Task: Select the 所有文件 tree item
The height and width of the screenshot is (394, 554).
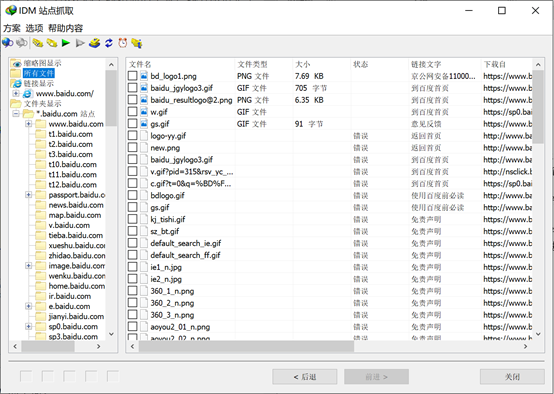Action: tap(39, 73)
